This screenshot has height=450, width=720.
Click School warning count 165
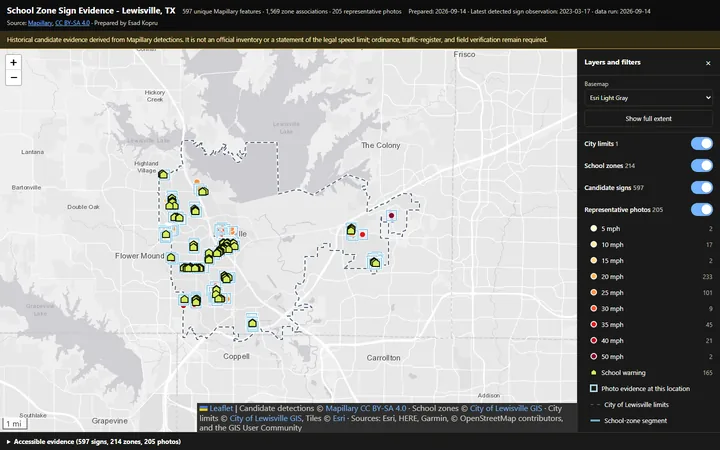[707, 372]
